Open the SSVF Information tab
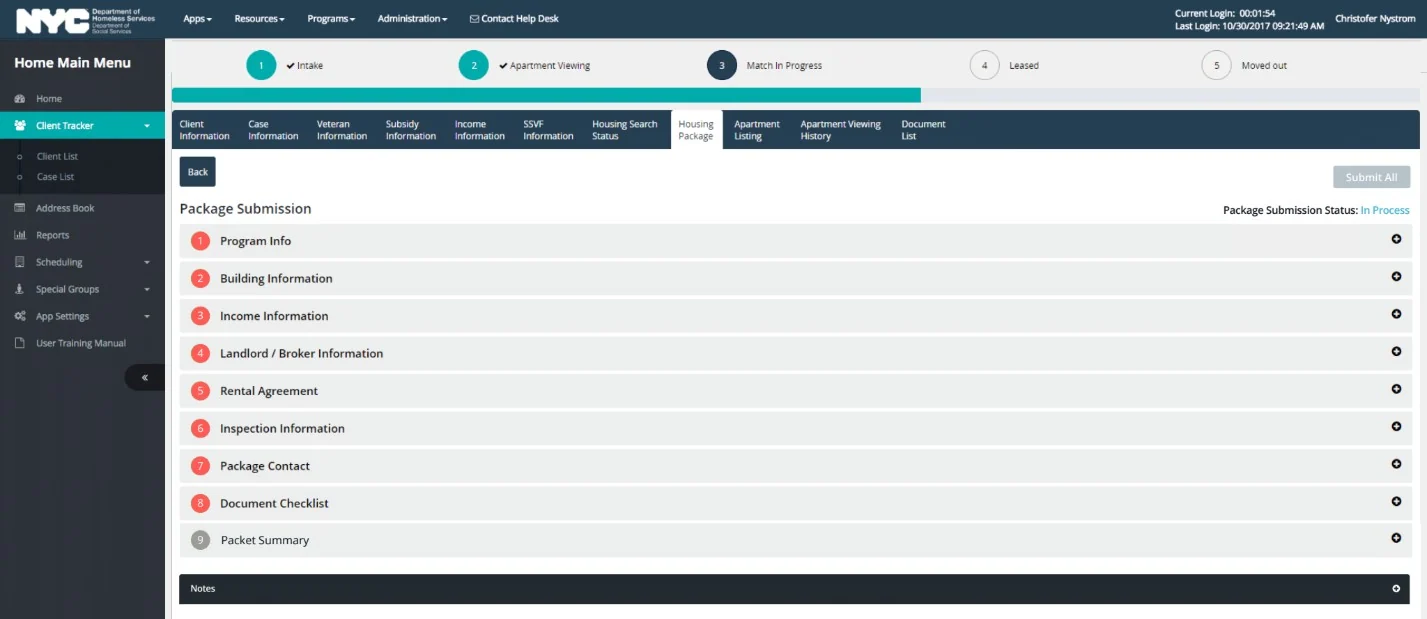 tap(548, 130)
